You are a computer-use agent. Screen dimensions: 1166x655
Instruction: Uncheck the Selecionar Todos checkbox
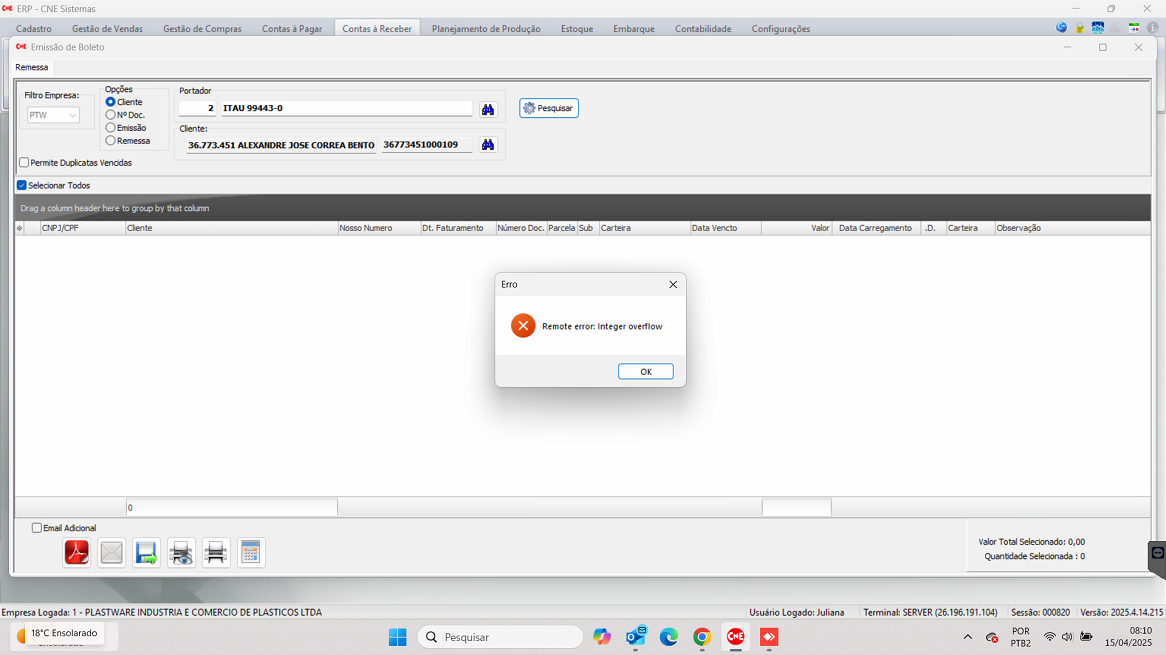click(22, 186)
